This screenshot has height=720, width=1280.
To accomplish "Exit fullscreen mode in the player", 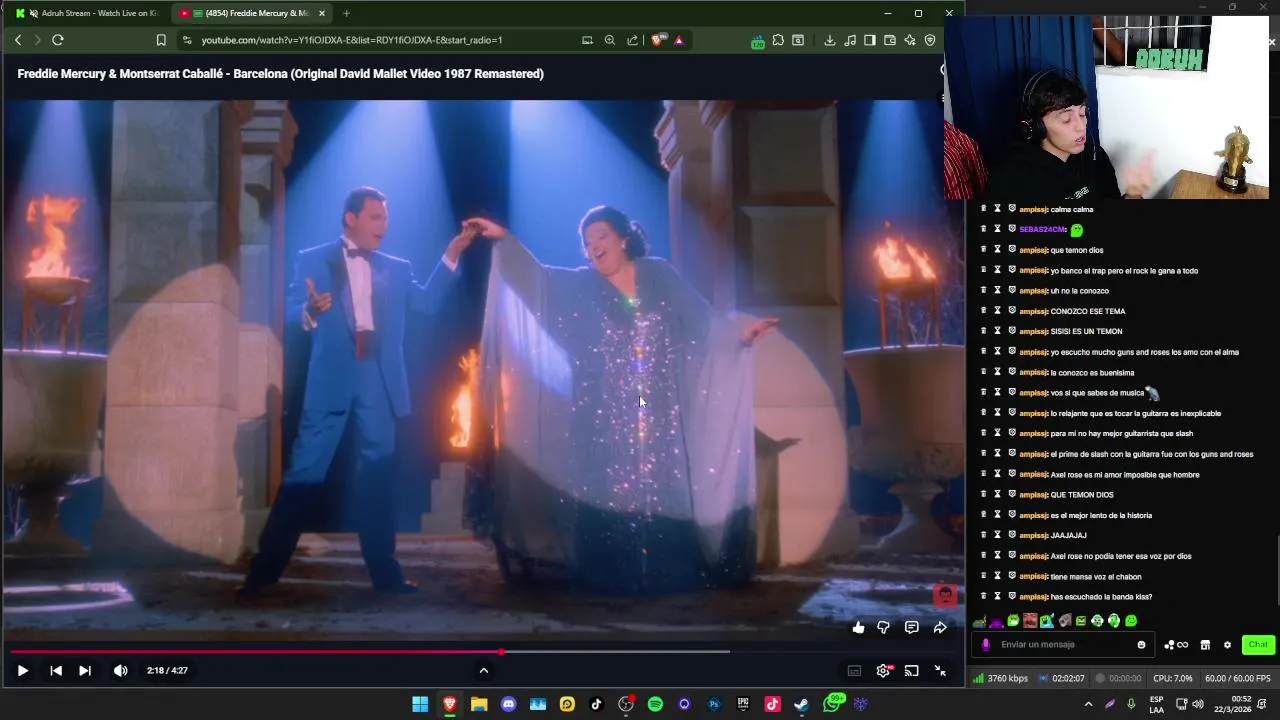I will click(x=940, y=671).
